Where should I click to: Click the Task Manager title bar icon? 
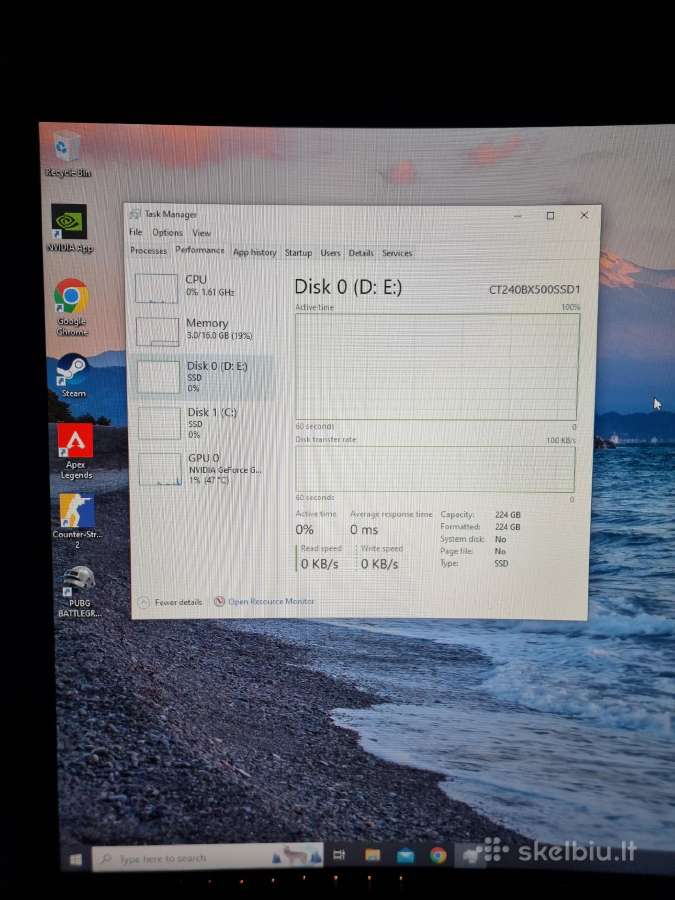click(x=135, y=214)
